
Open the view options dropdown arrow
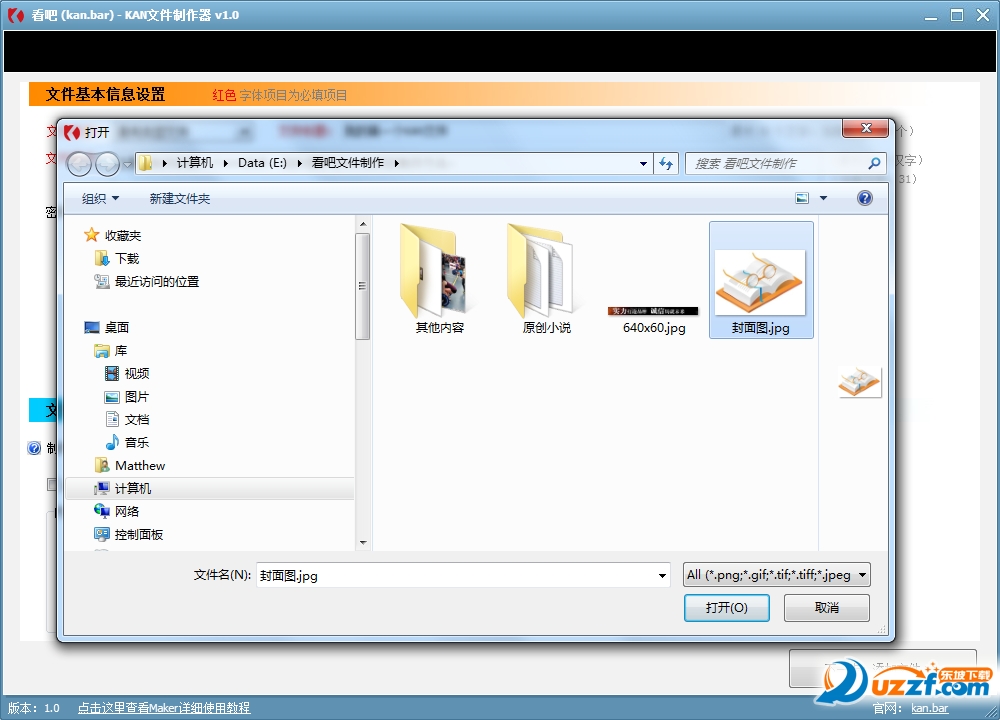823,198
